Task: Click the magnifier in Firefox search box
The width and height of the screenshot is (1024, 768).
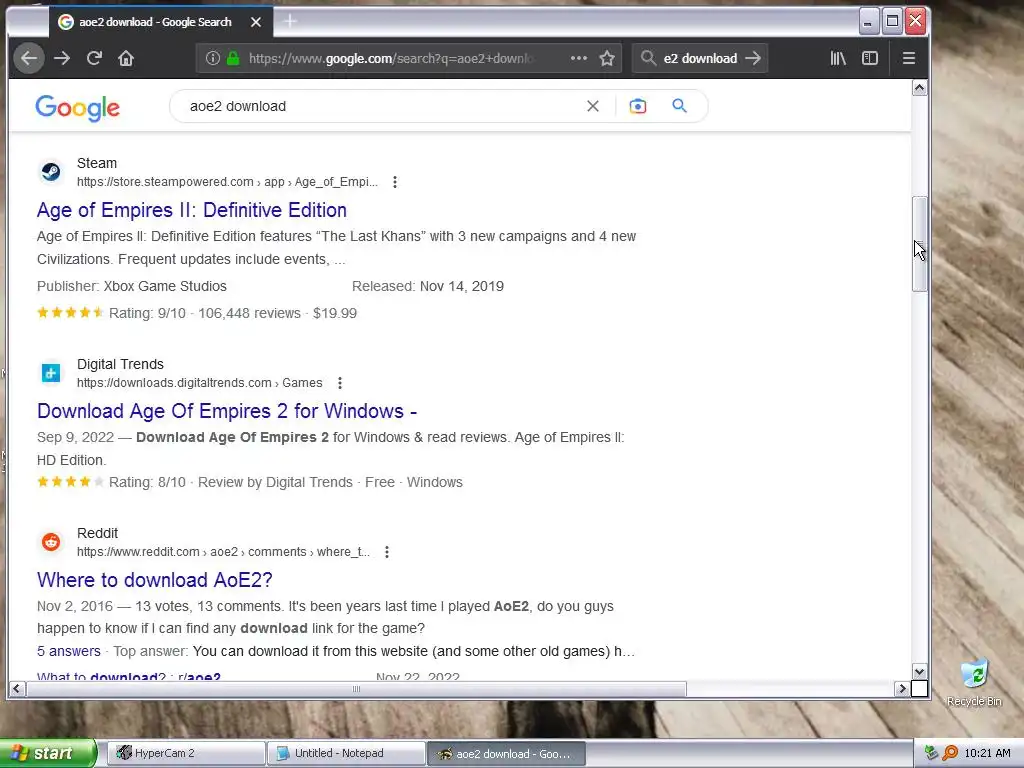Action: click(648, 58)
